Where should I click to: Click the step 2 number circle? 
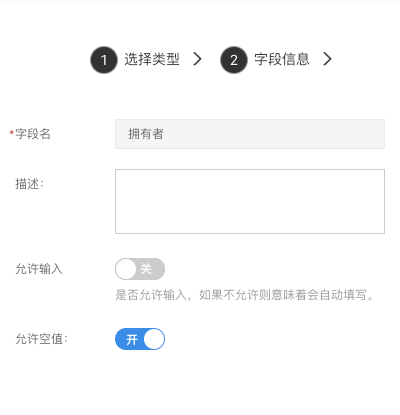tap(234, 60)
